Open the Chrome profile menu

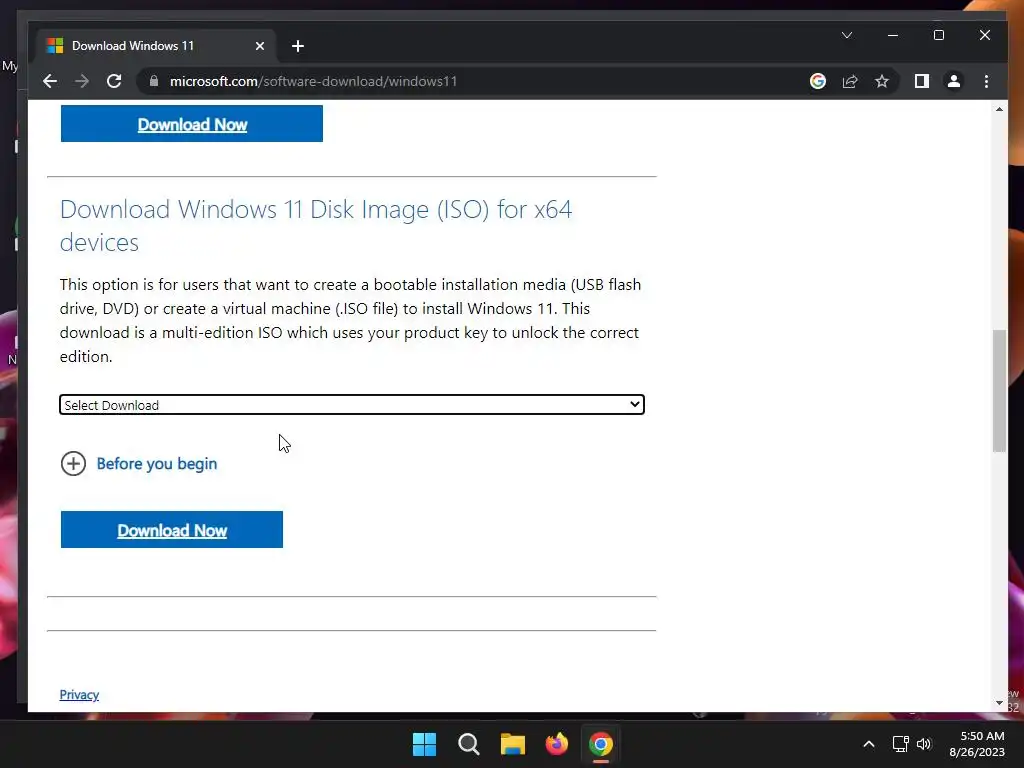coord(953,81)
